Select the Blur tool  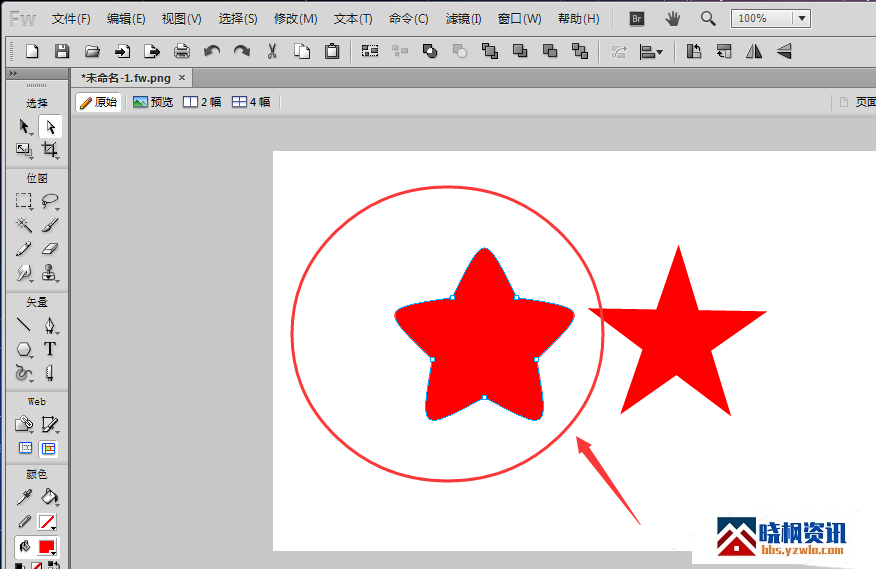point(24,273)
